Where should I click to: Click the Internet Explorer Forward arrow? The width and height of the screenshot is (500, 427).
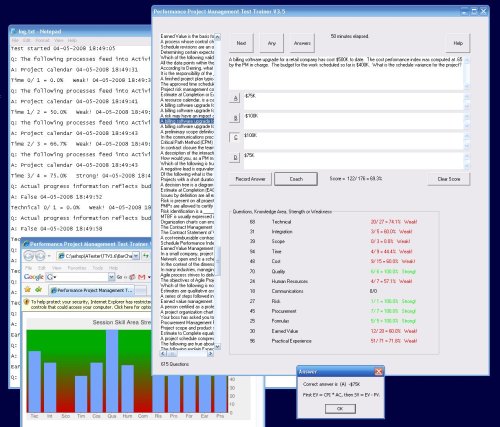coord(40,256)
